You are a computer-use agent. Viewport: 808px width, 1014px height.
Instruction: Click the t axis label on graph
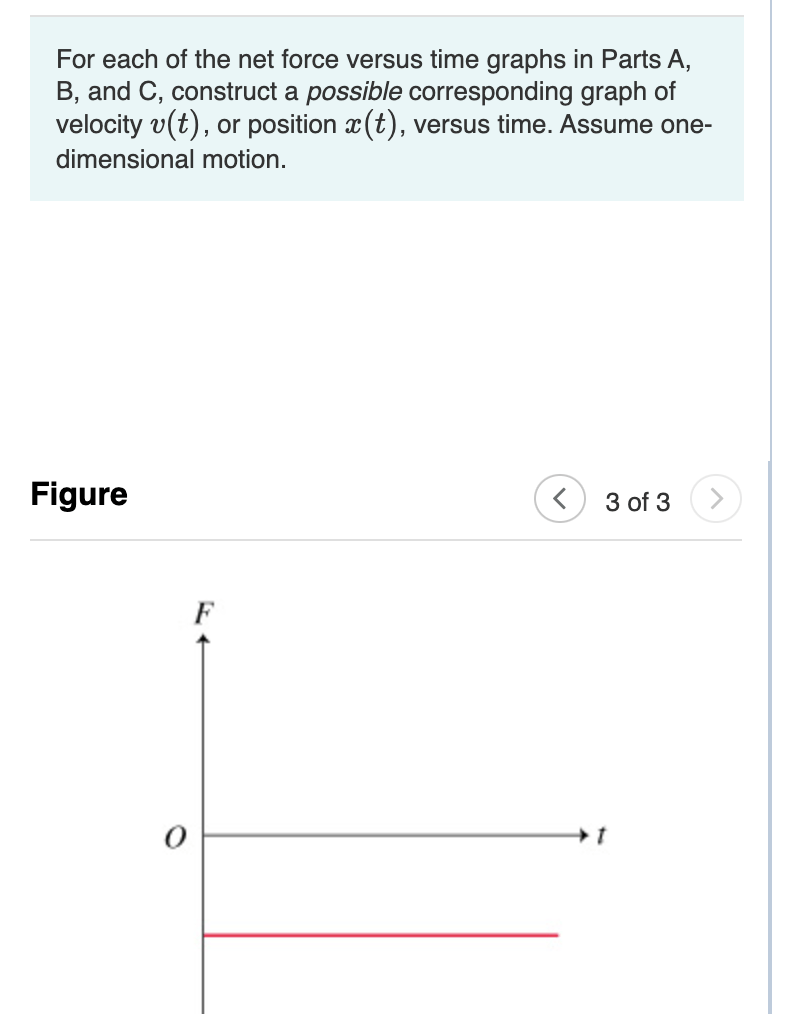click(x=600, y=835)
